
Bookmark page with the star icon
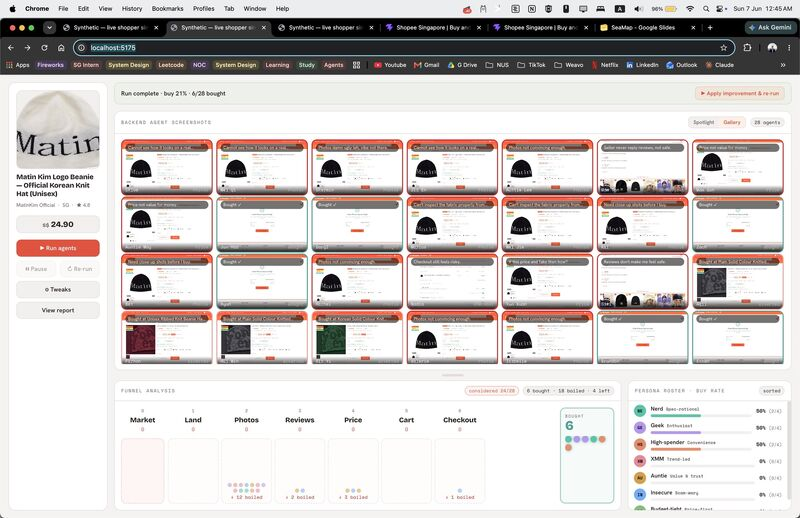[723, 47]
